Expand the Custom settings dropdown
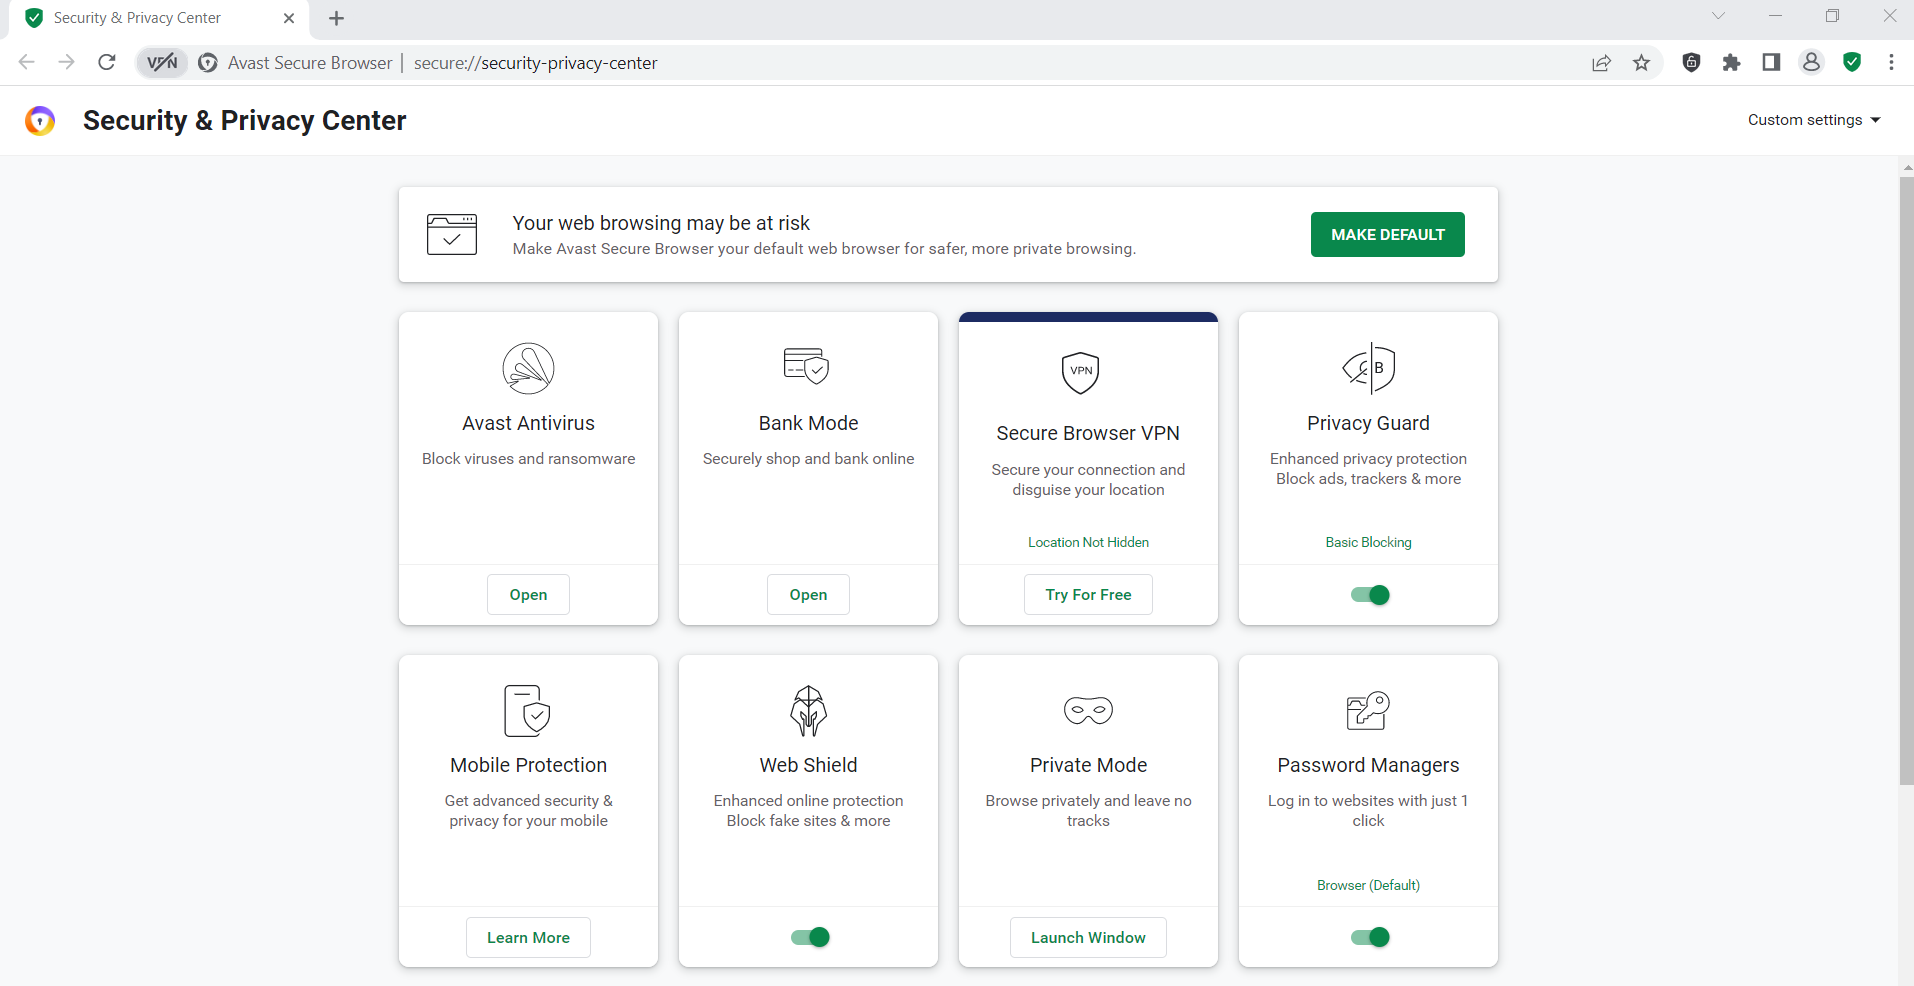 (x=1814, y=120)
